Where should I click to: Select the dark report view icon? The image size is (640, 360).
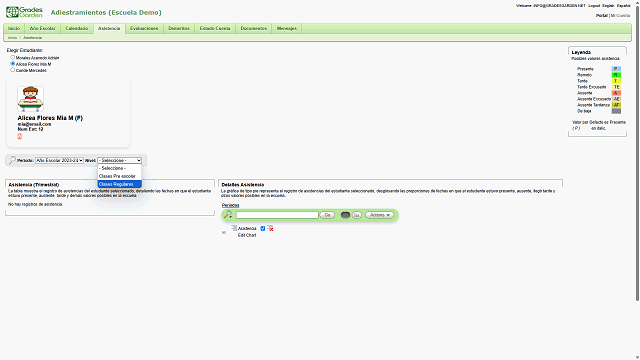345,215
